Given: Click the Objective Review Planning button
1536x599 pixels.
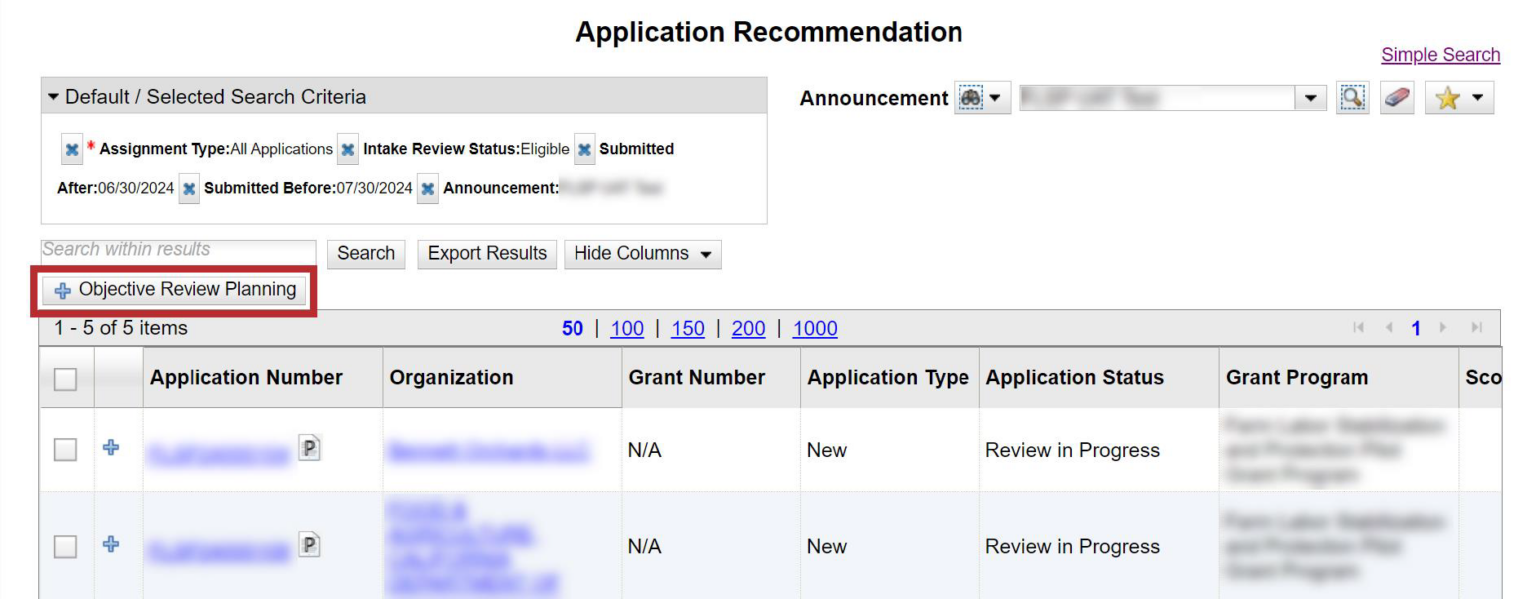Looking at the screenshot, I should pyautogui.click(x=175, y=290).
